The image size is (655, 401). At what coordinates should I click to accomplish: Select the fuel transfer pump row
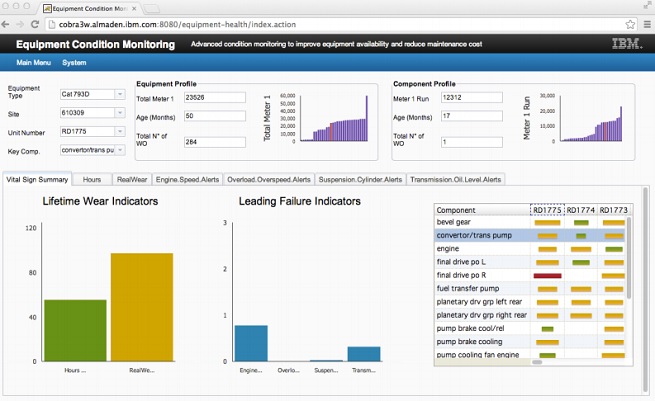530,289
